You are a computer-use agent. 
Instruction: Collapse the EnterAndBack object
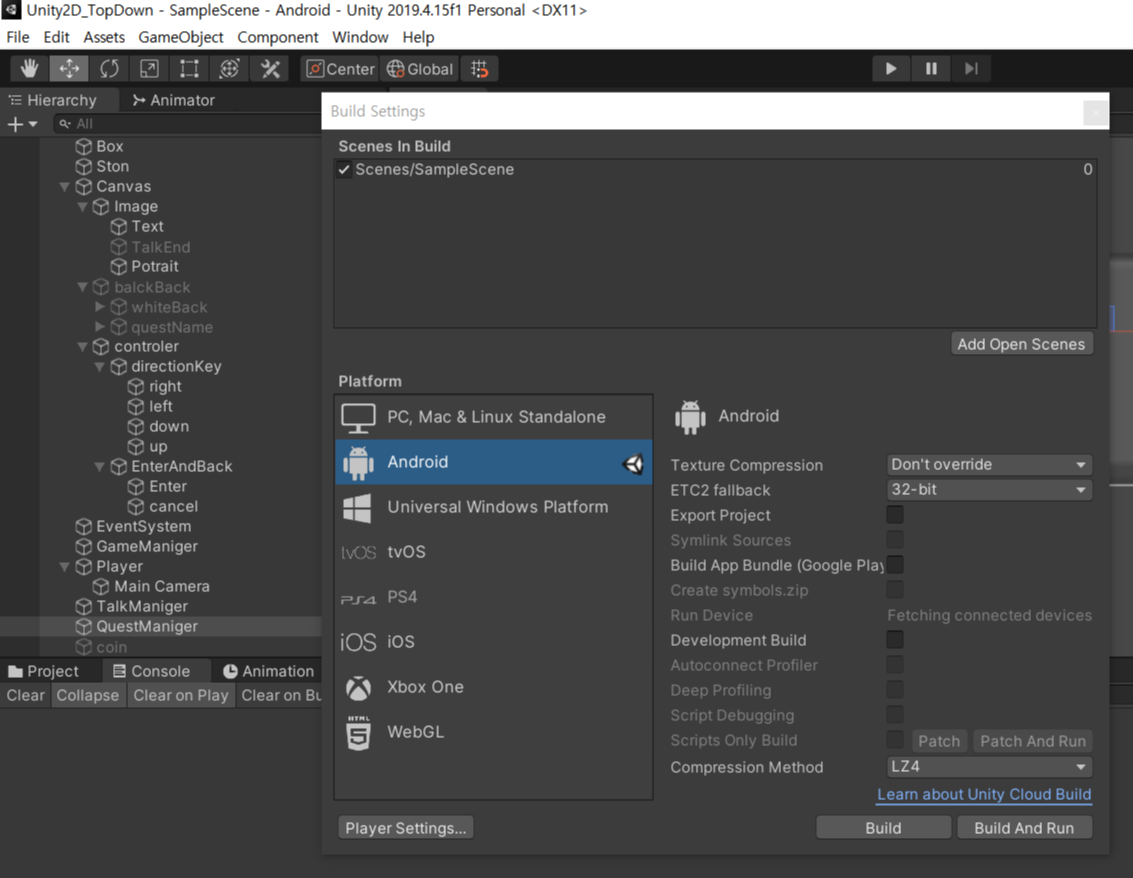100,467
